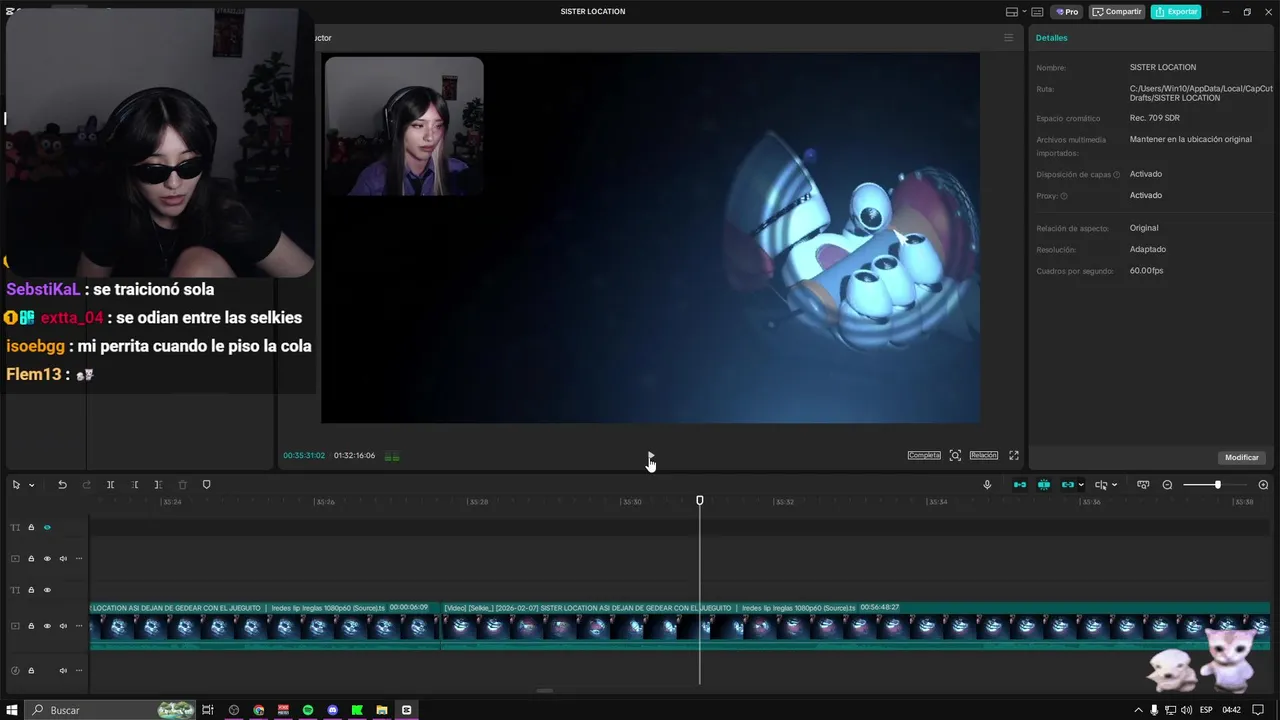Open the notification center on the taskbar

pyautogui.click(x=1259, y=710)
